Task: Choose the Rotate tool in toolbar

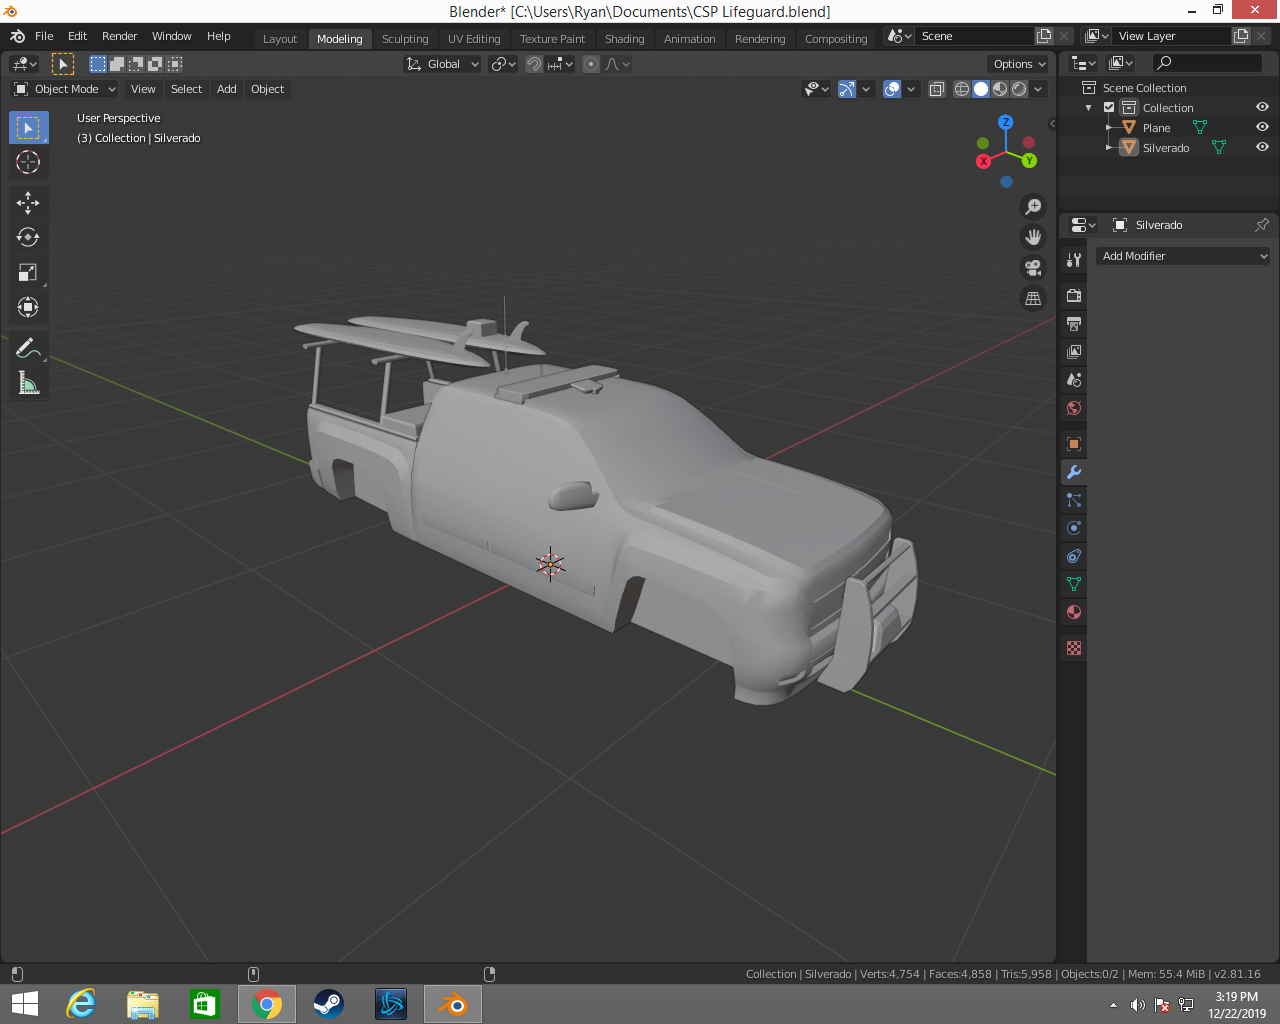Action: (x=28, y=237)
